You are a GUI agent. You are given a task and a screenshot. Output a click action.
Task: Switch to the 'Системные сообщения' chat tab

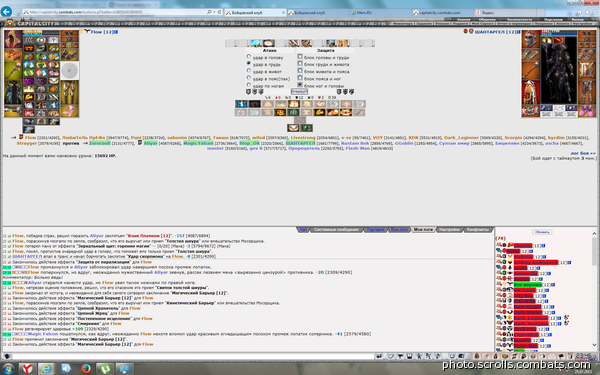pyautogui.click(x=336, y=230)
